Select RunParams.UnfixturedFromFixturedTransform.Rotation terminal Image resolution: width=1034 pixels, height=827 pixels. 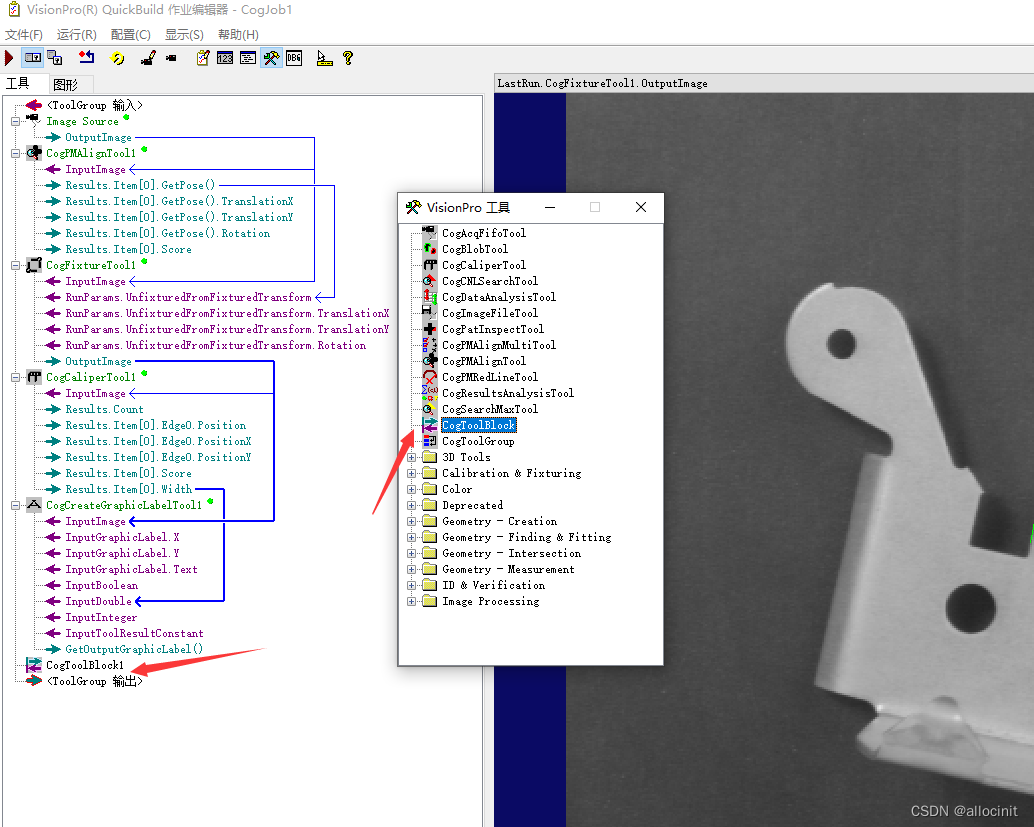(x=216, y=345)
